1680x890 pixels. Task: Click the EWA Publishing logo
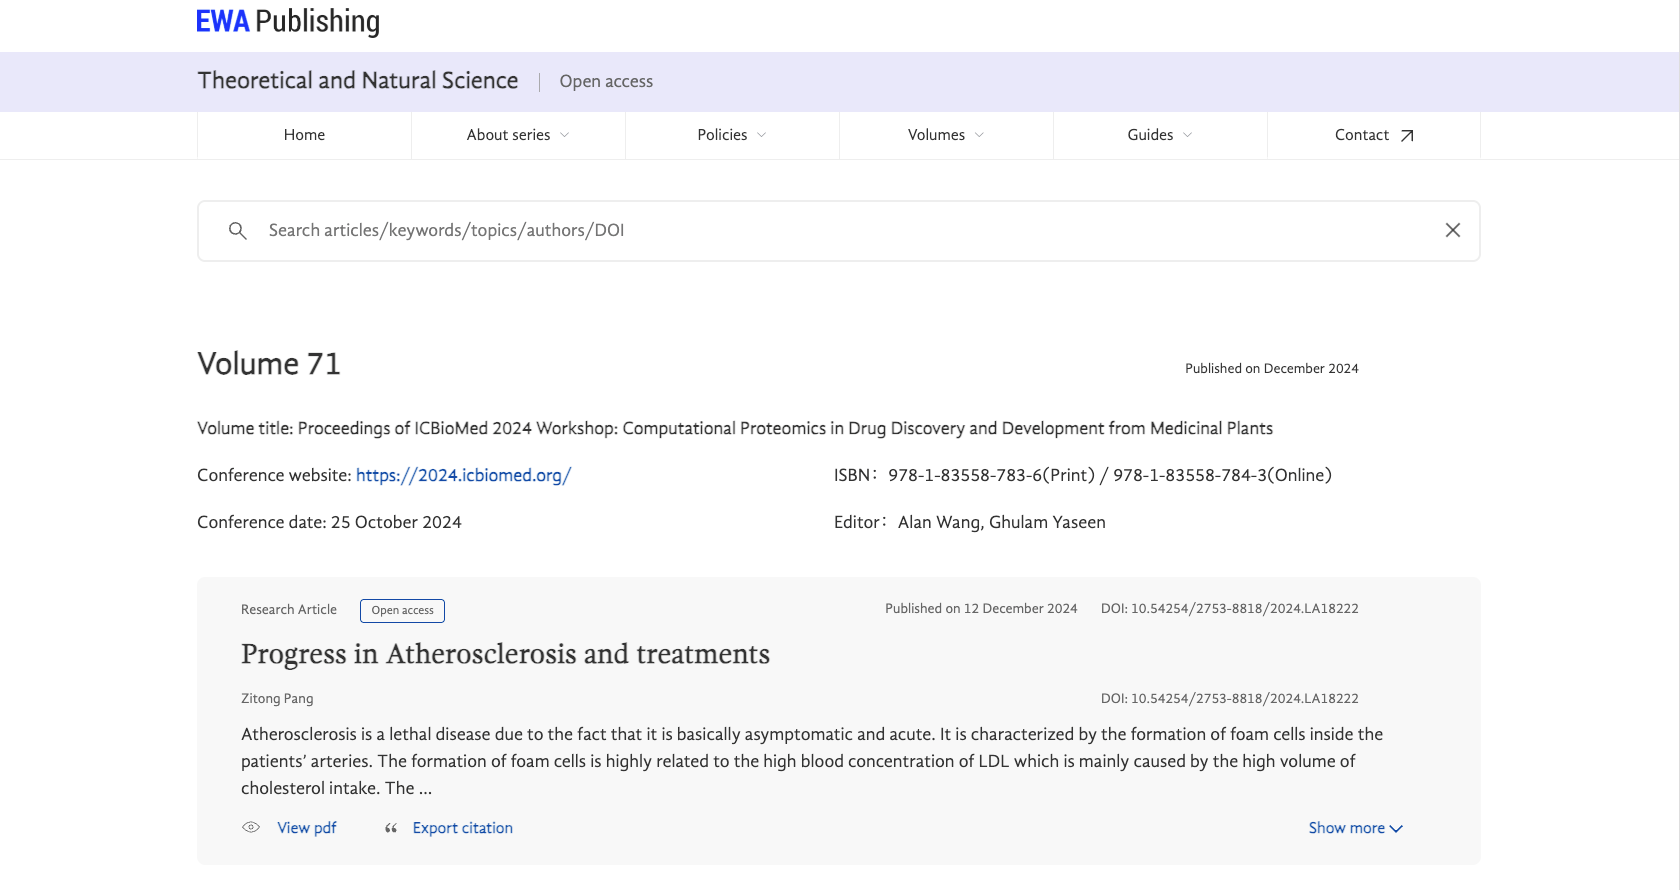click(288, 21)
